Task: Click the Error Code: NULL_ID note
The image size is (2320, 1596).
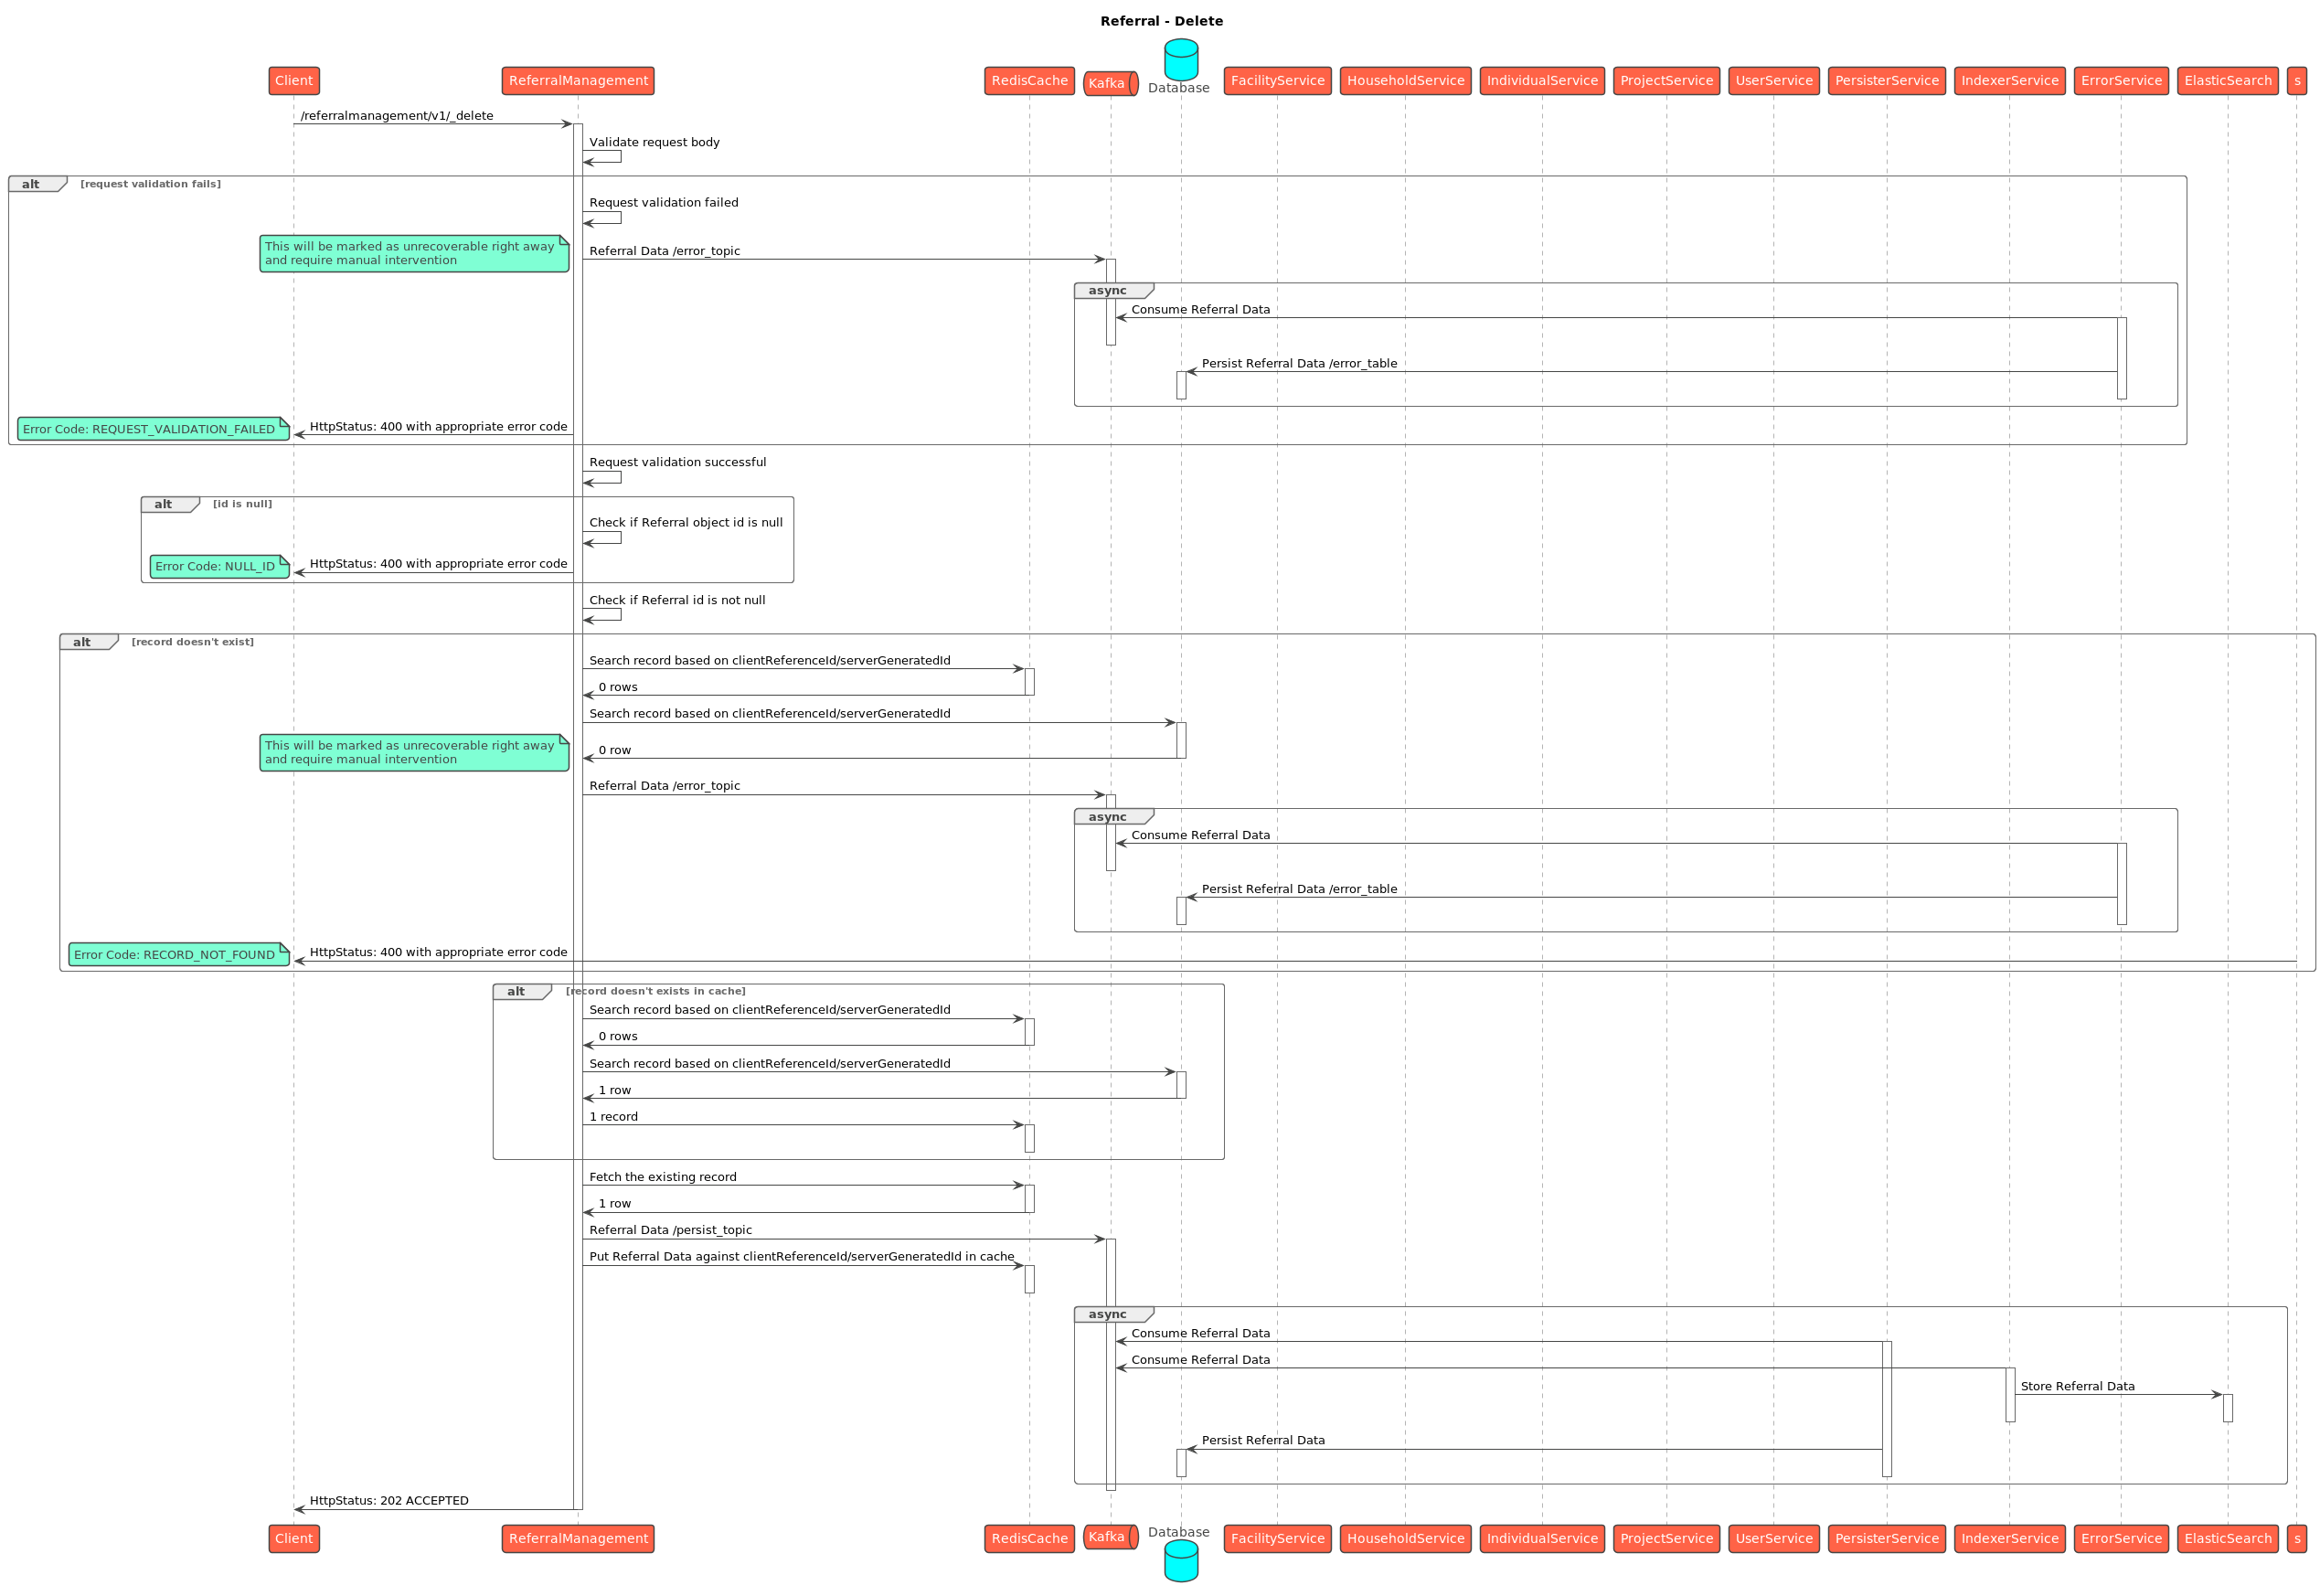Action: [219, 567]
